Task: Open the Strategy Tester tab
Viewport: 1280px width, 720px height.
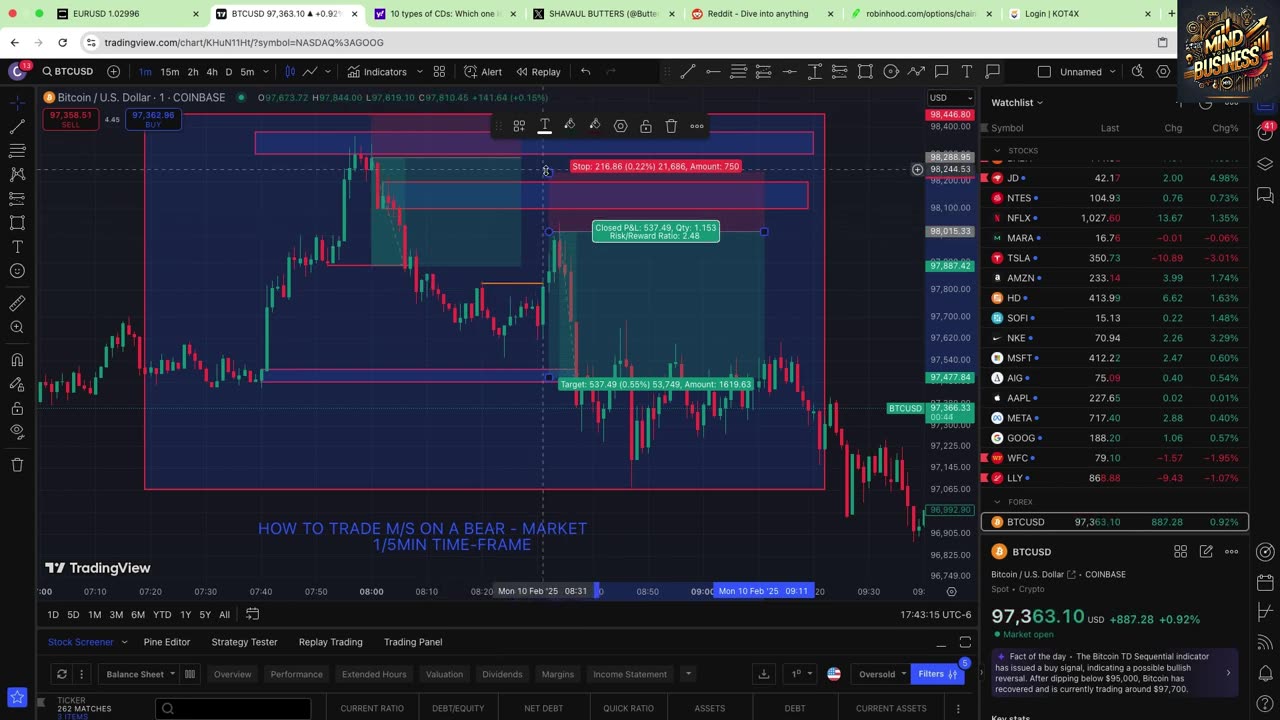Action: [244, 642]
